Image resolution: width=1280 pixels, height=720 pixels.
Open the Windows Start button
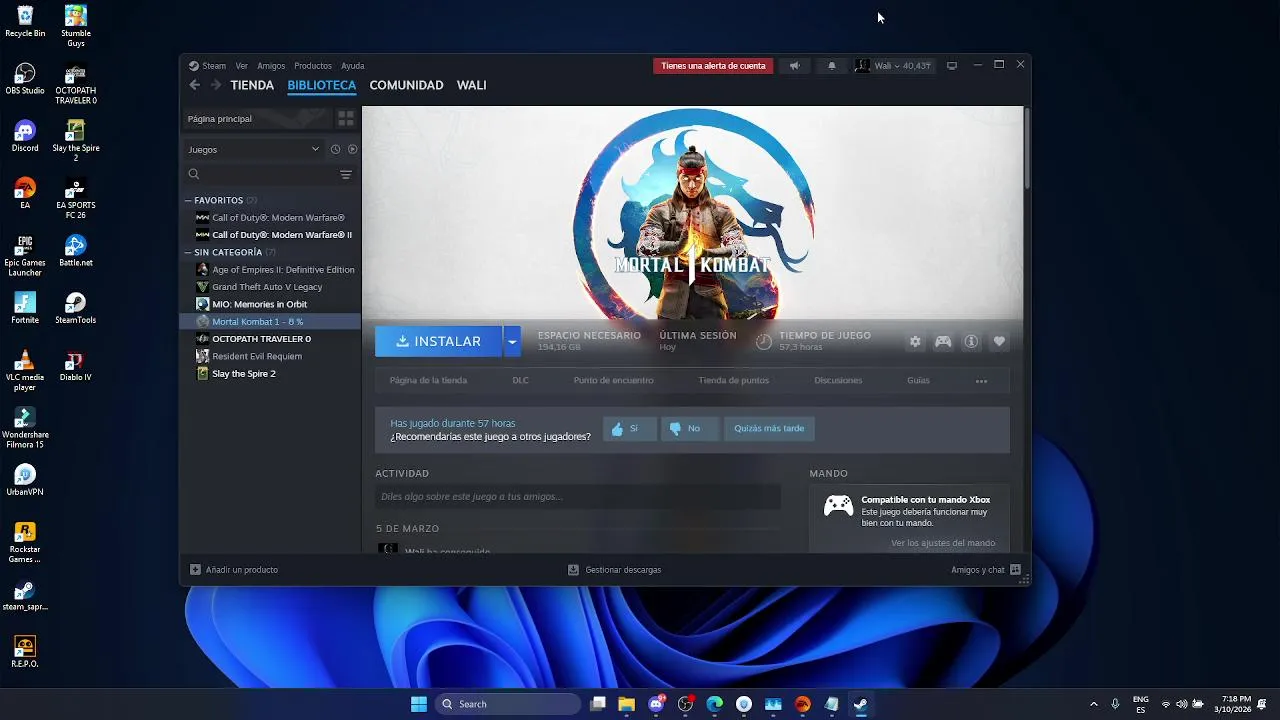(419, 704)
